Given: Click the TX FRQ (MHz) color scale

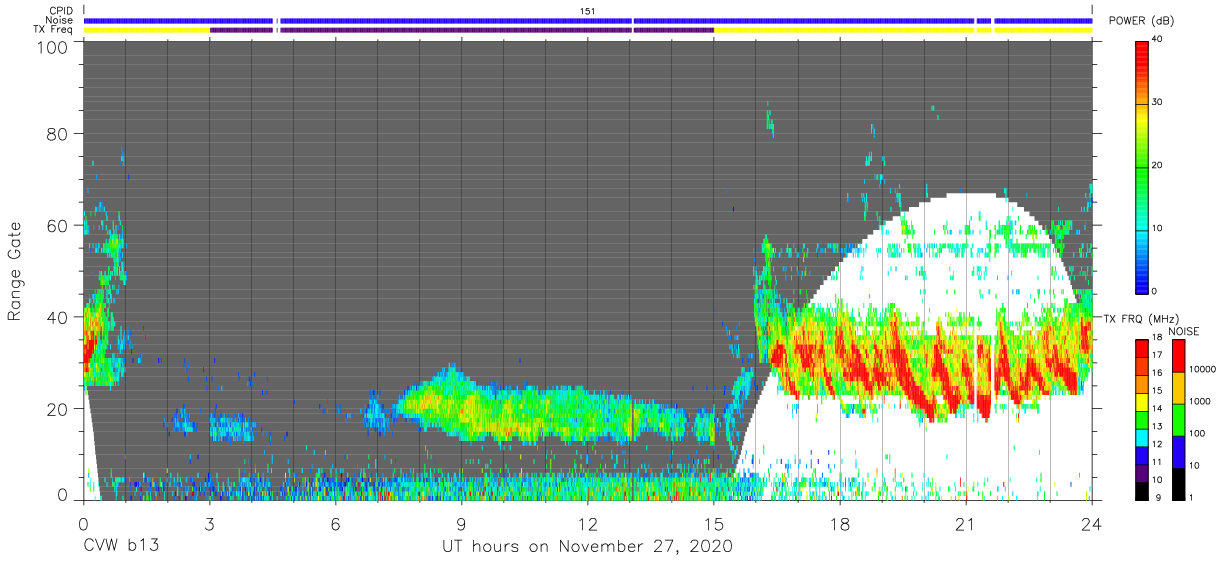Looking at the screenshot, I should click(x=1142, y=420).
